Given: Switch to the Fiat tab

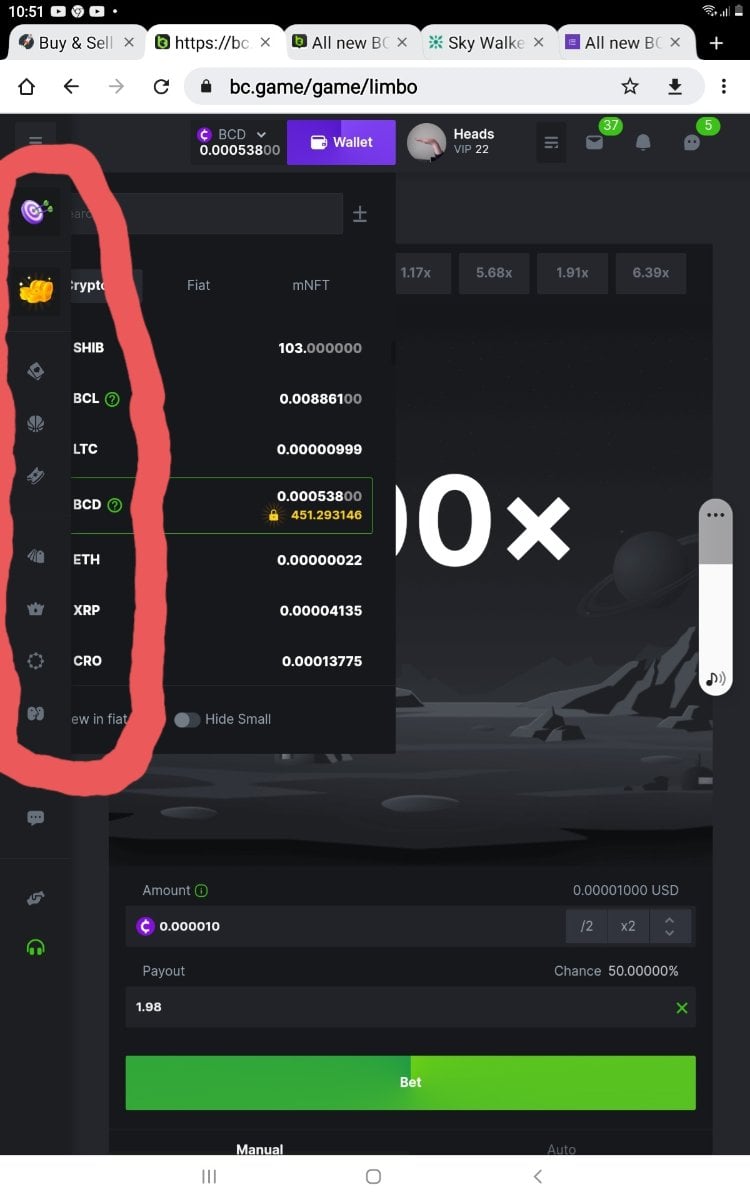Looking at the screenshot, I should (198, 285).
